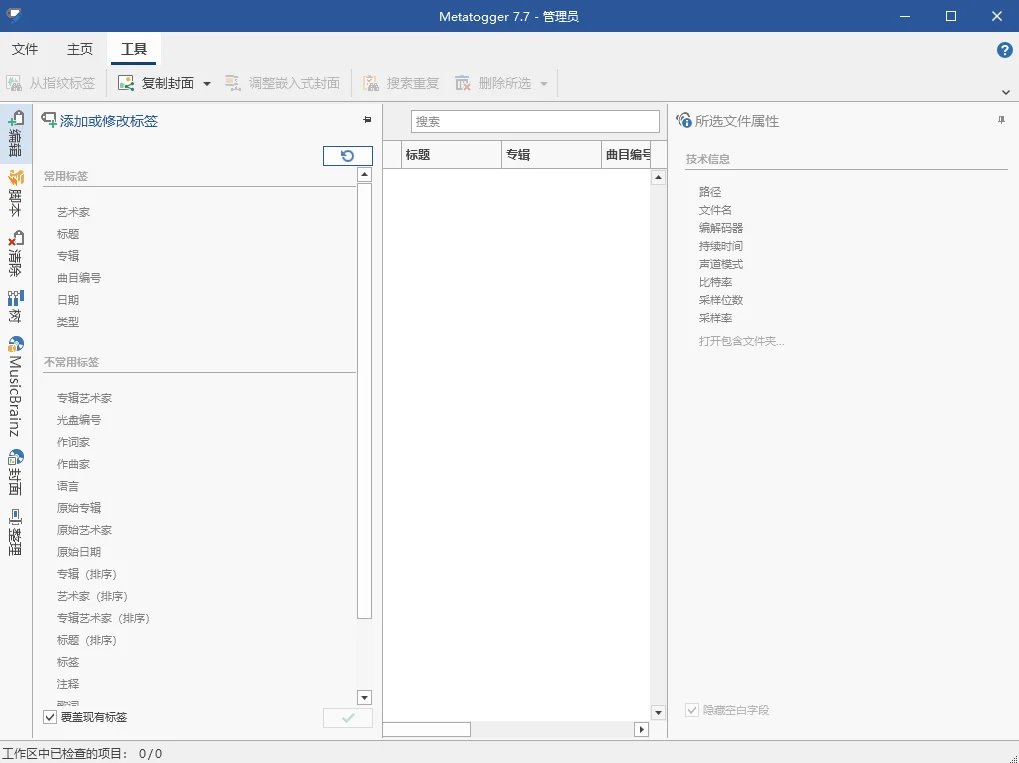Click 删除所选 toolbar item
Image resolution: width=1019 pixels, height=763 pixels.
click(x=493, y=83)
